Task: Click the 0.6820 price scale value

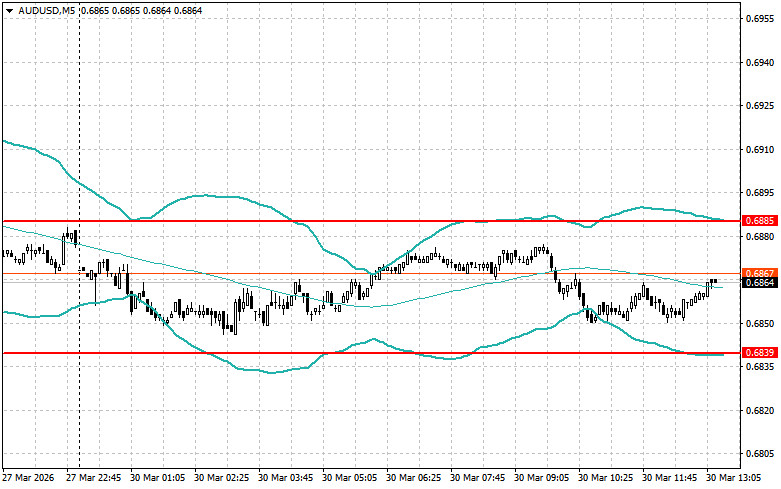Action: (761, 411)
